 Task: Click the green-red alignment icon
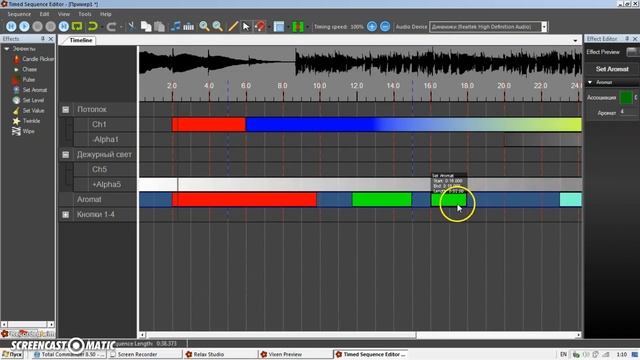coord(298,27)
